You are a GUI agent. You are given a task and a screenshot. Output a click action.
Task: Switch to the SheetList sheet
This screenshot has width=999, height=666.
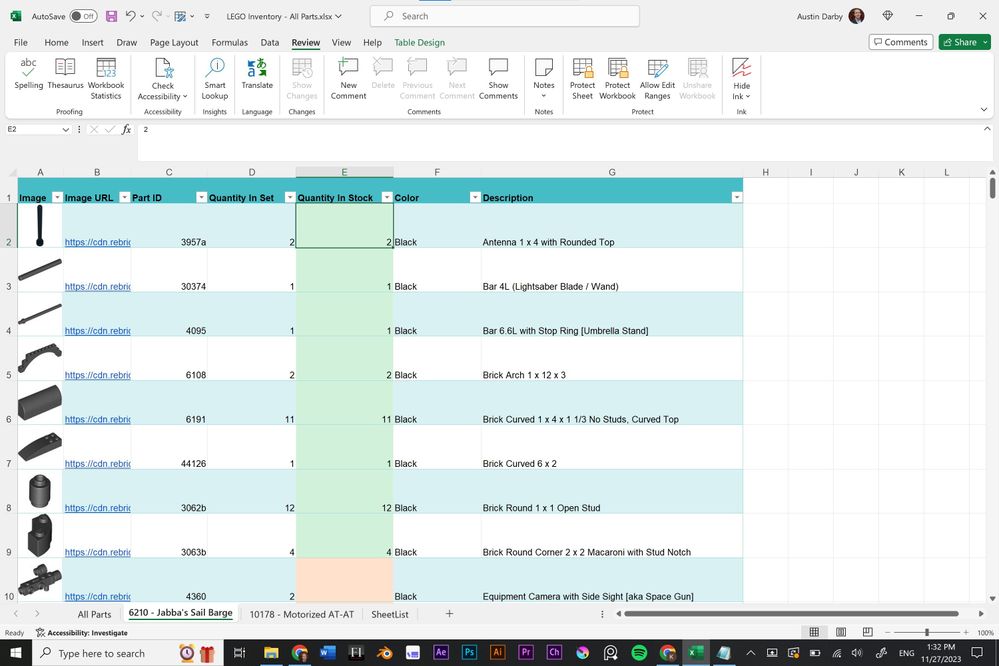point(389,614)
